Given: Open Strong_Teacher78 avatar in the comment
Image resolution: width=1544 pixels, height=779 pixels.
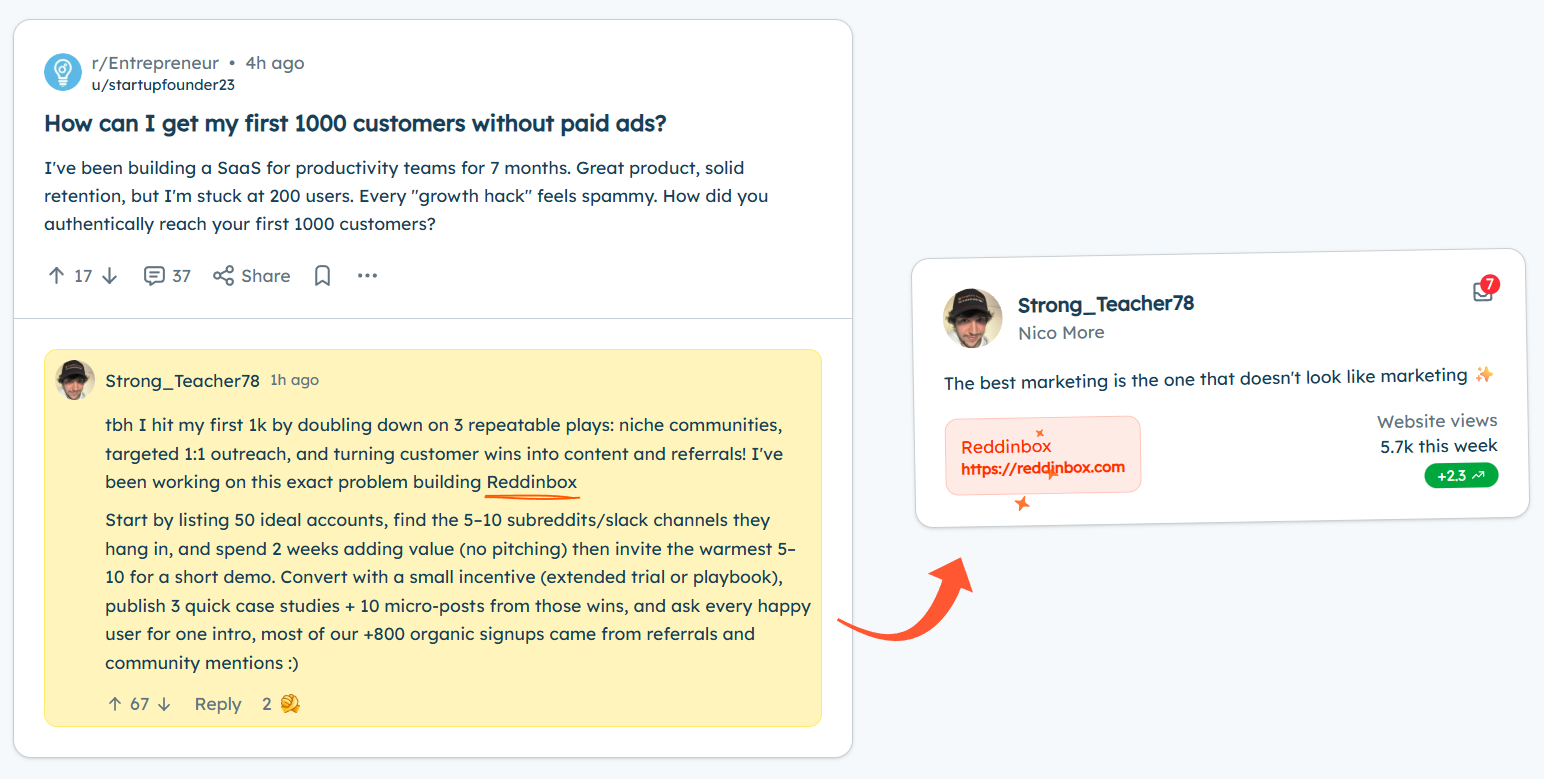Looking at the screenshot, I should click(x=75, y=380).
